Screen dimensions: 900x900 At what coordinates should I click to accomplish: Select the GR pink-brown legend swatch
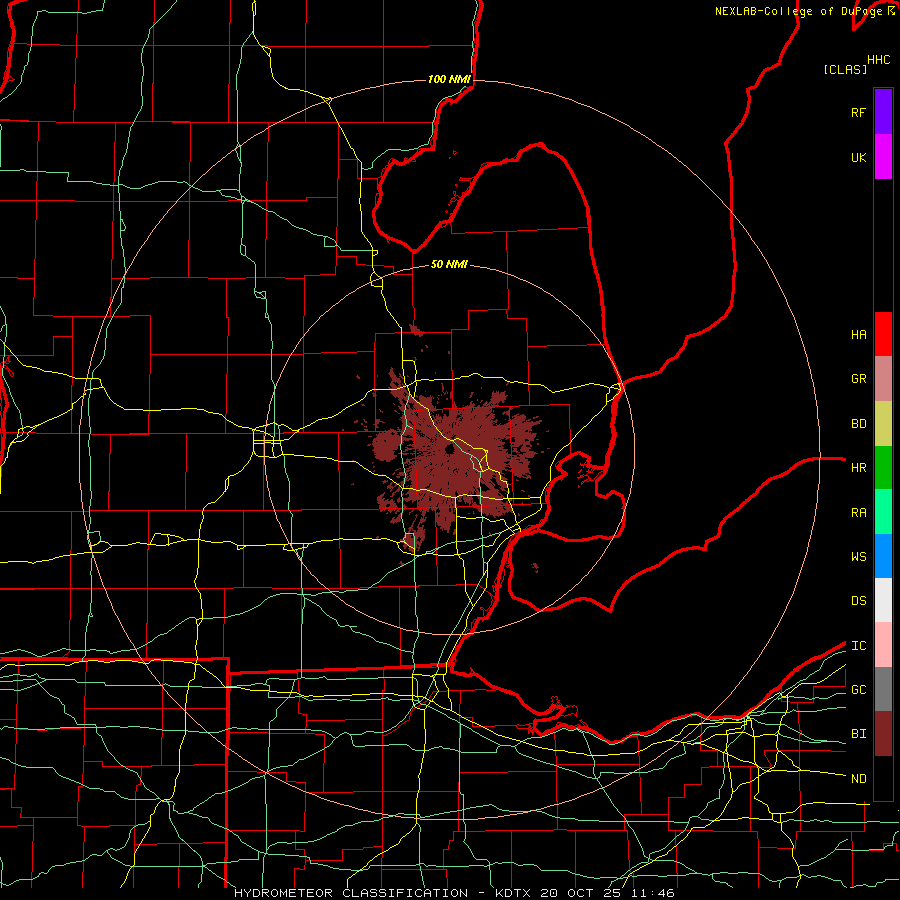click(x=883, y=379)
